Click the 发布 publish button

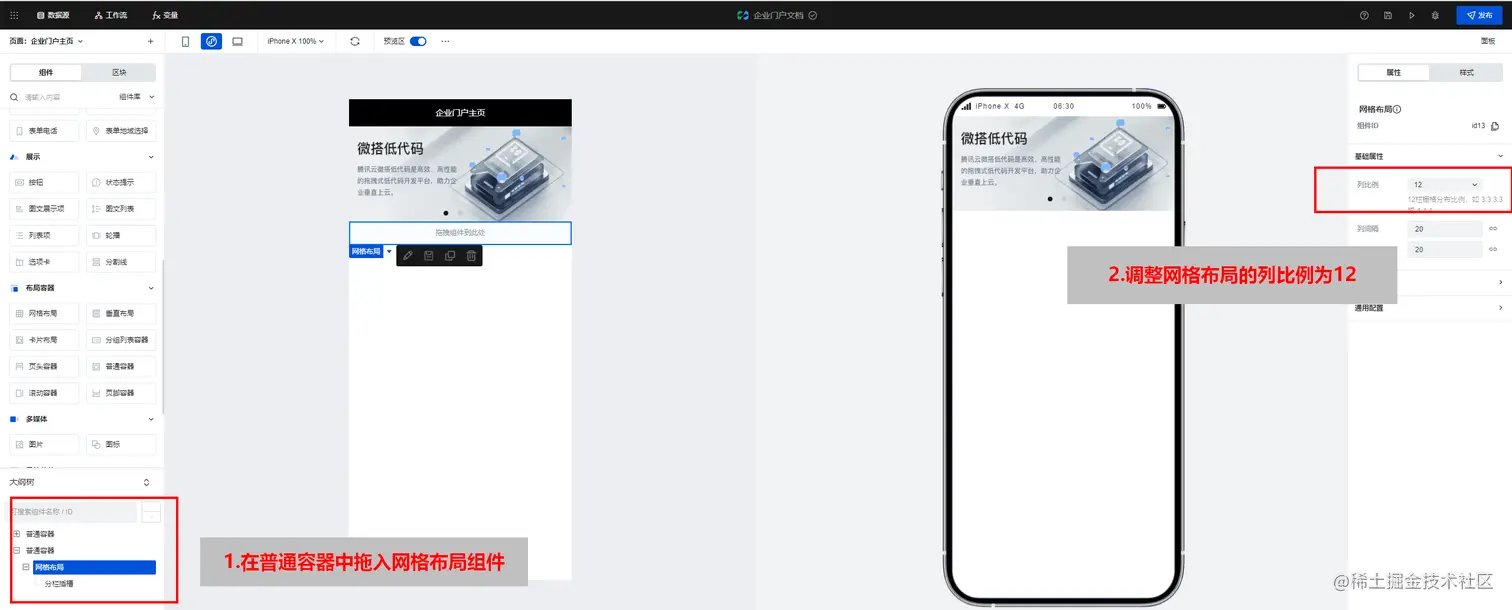coord(1479,15)
